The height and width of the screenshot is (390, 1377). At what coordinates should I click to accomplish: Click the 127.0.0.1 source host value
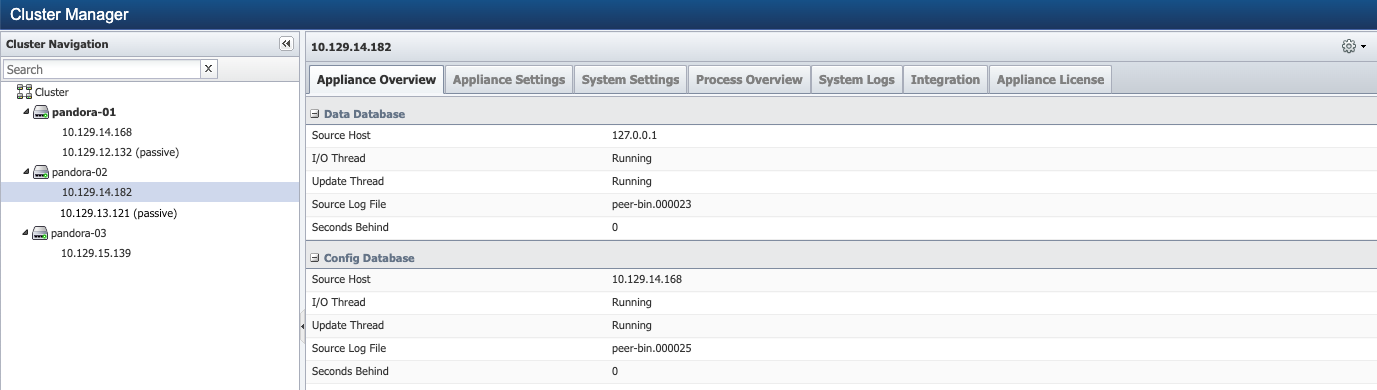pos(634,135)
